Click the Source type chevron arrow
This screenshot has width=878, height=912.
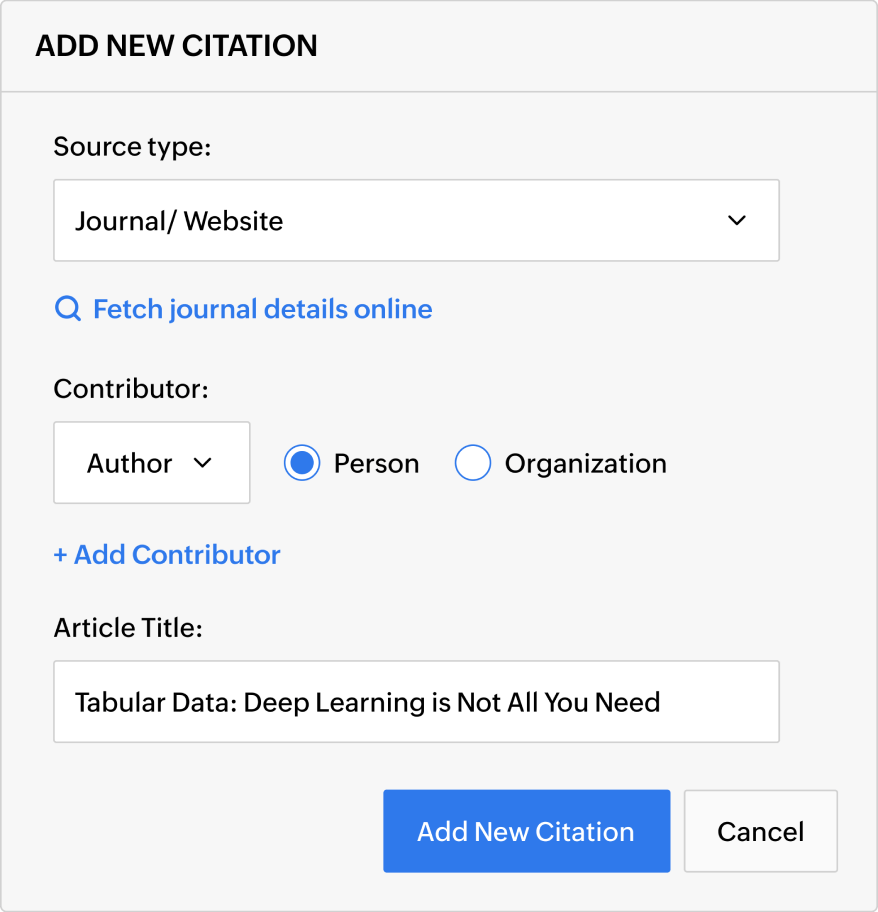click(737, 220)
